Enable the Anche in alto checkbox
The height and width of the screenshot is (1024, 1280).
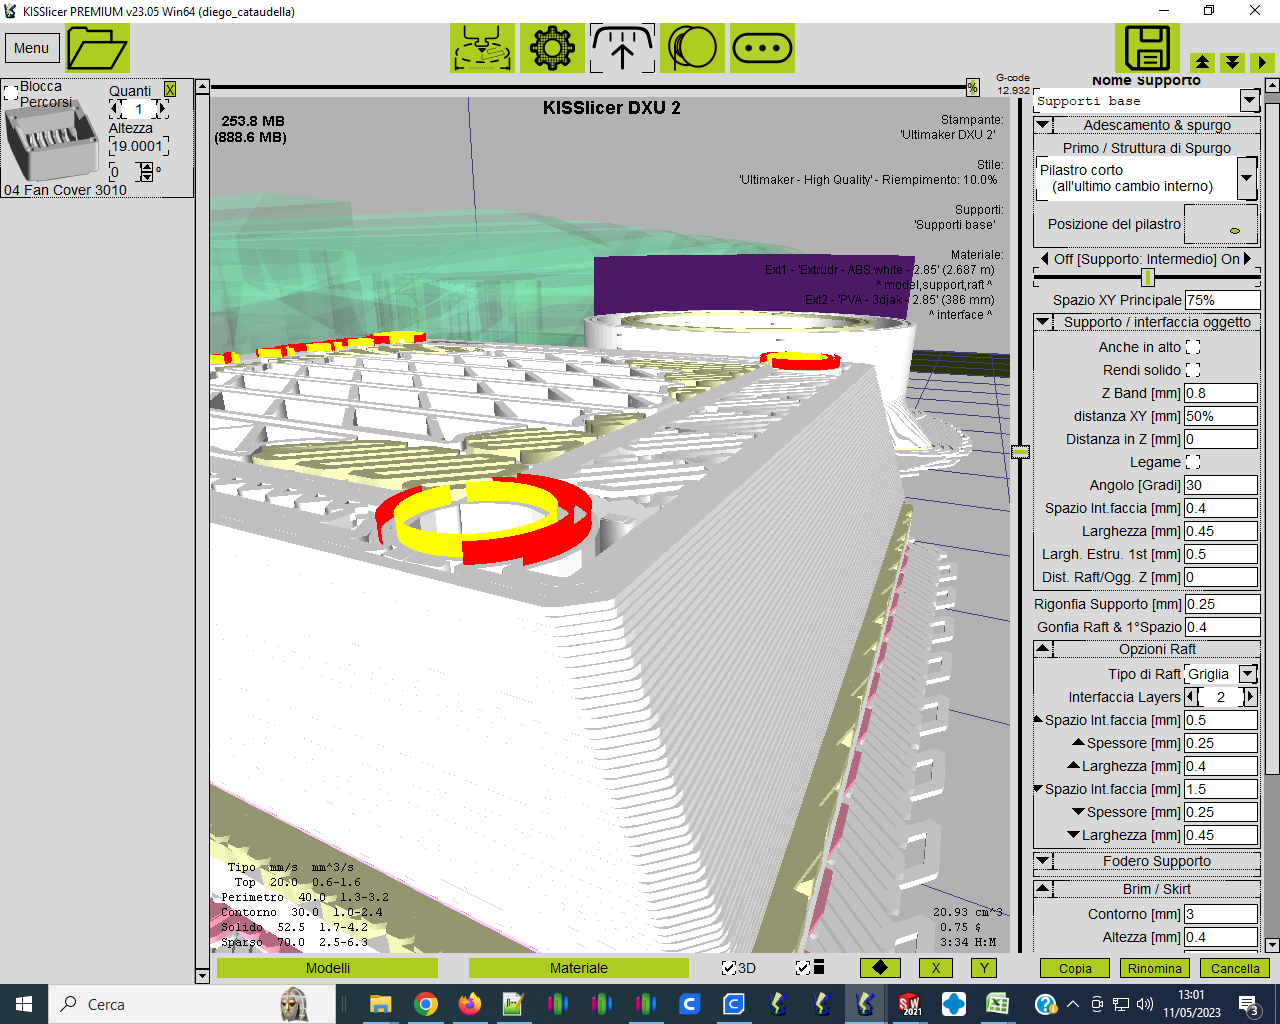pyautogui.click(x=1193, y=347)
